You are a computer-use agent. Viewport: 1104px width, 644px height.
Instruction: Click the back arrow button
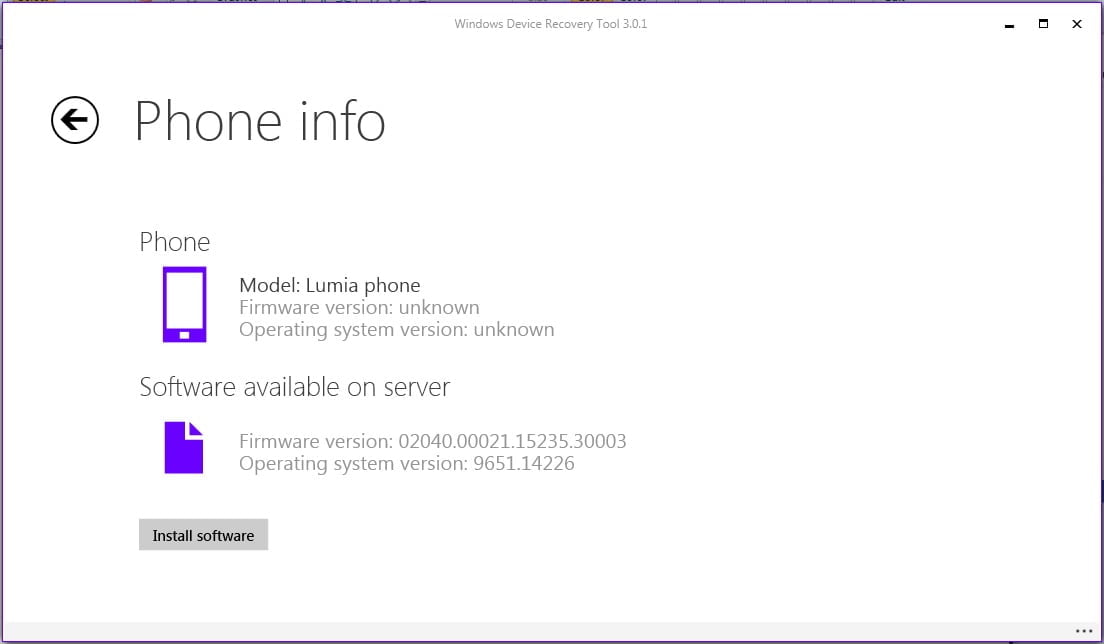tap(75, 121)
